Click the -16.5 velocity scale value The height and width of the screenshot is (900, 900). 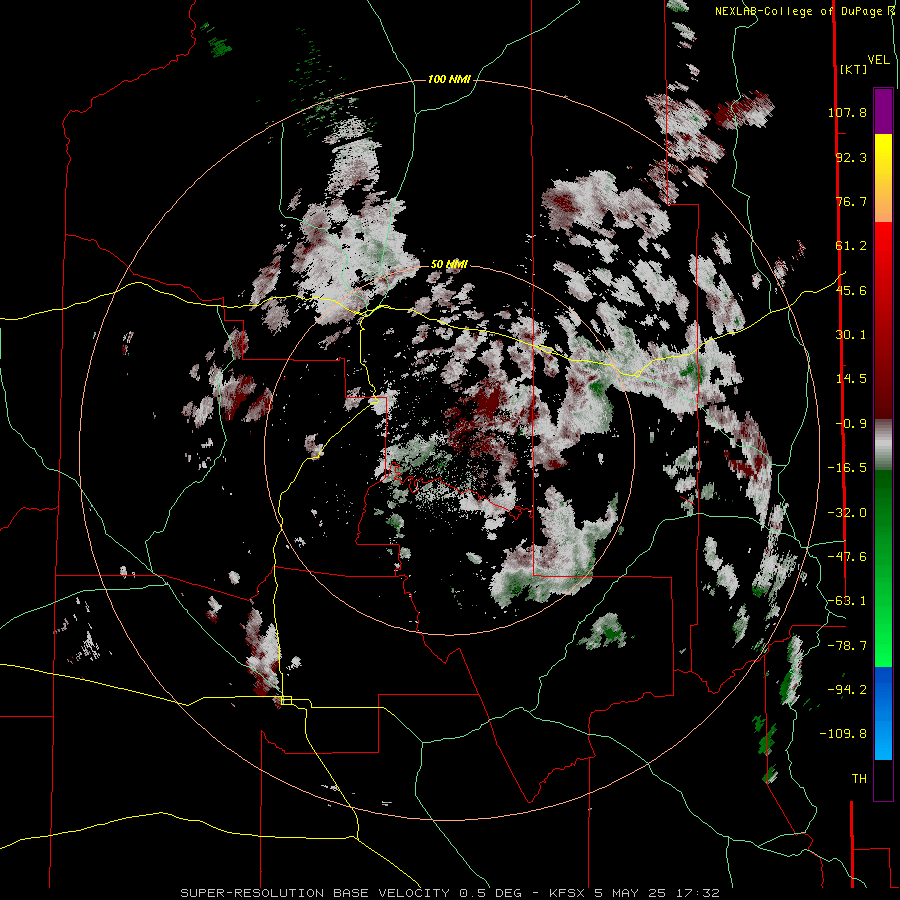click(847, 468)
